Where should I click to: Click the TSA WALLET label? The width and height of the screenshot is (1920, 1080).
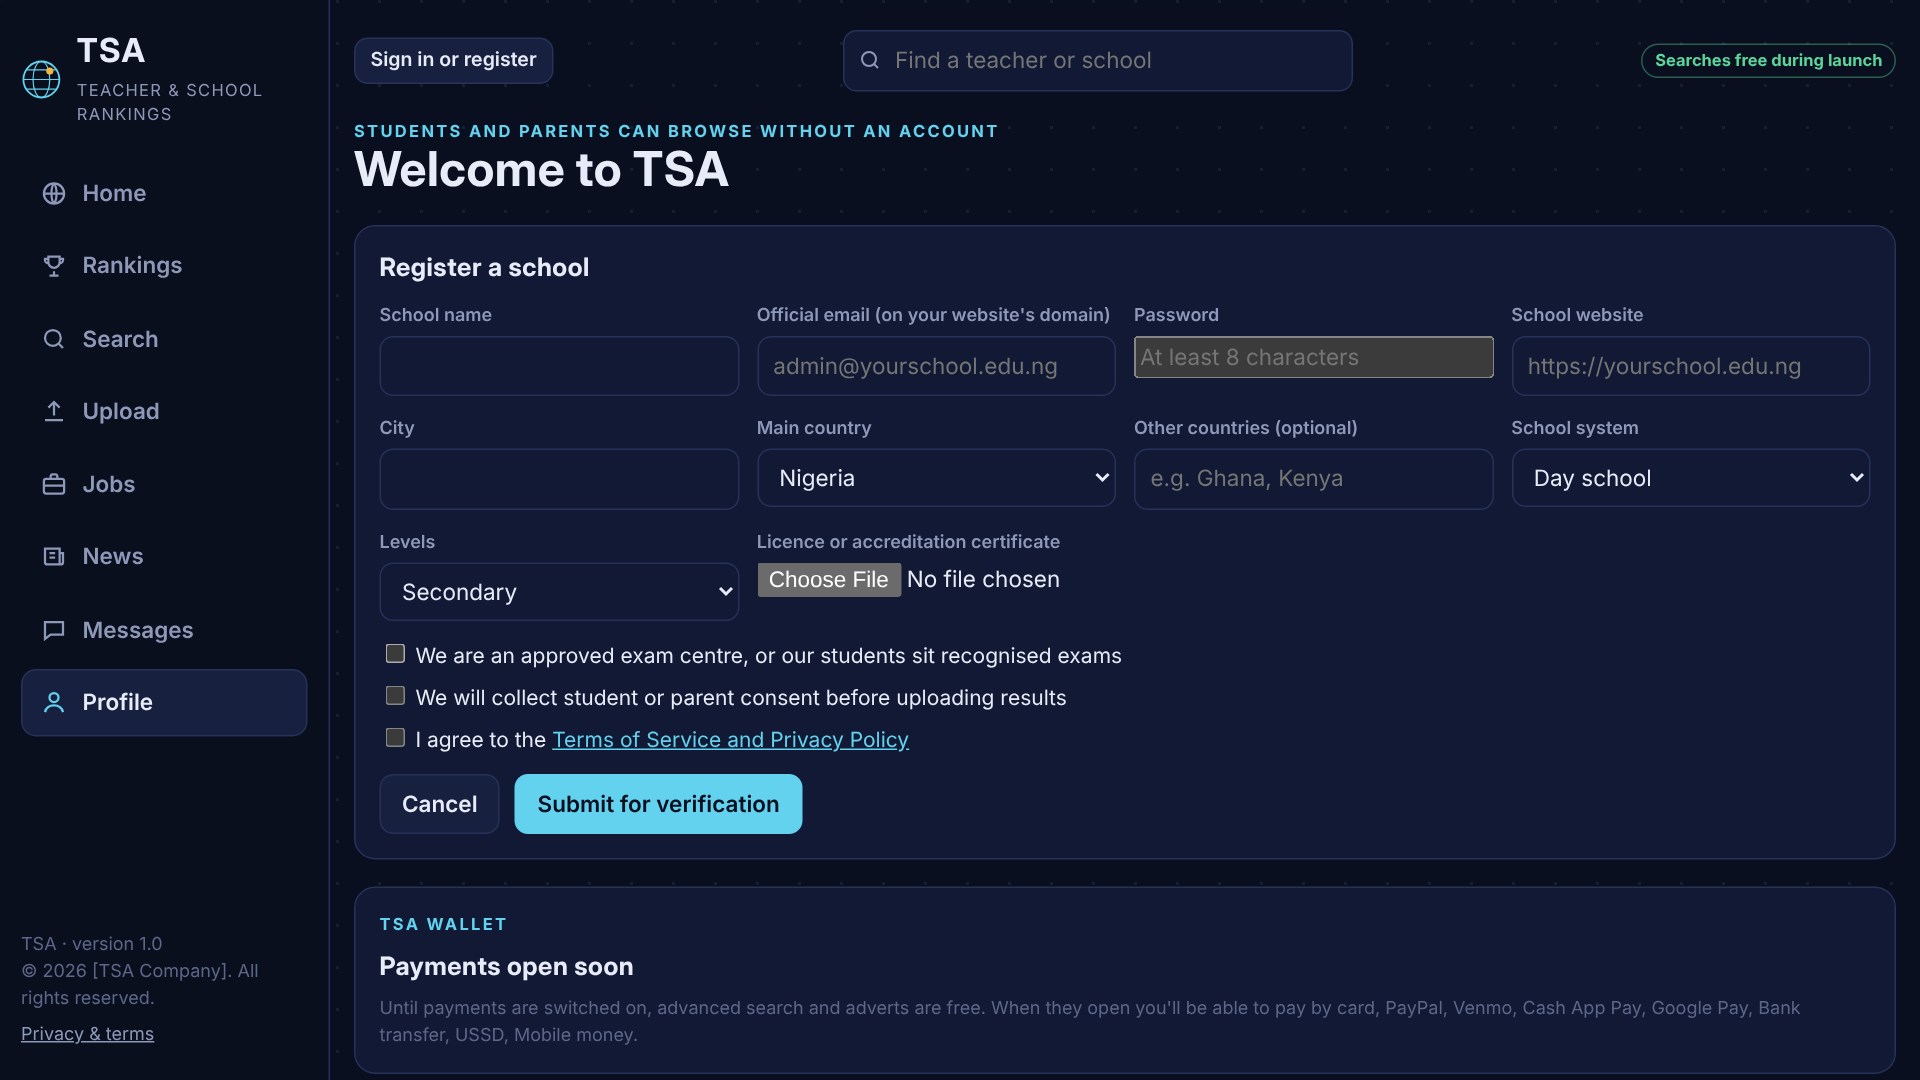click(x=443, y=925)
